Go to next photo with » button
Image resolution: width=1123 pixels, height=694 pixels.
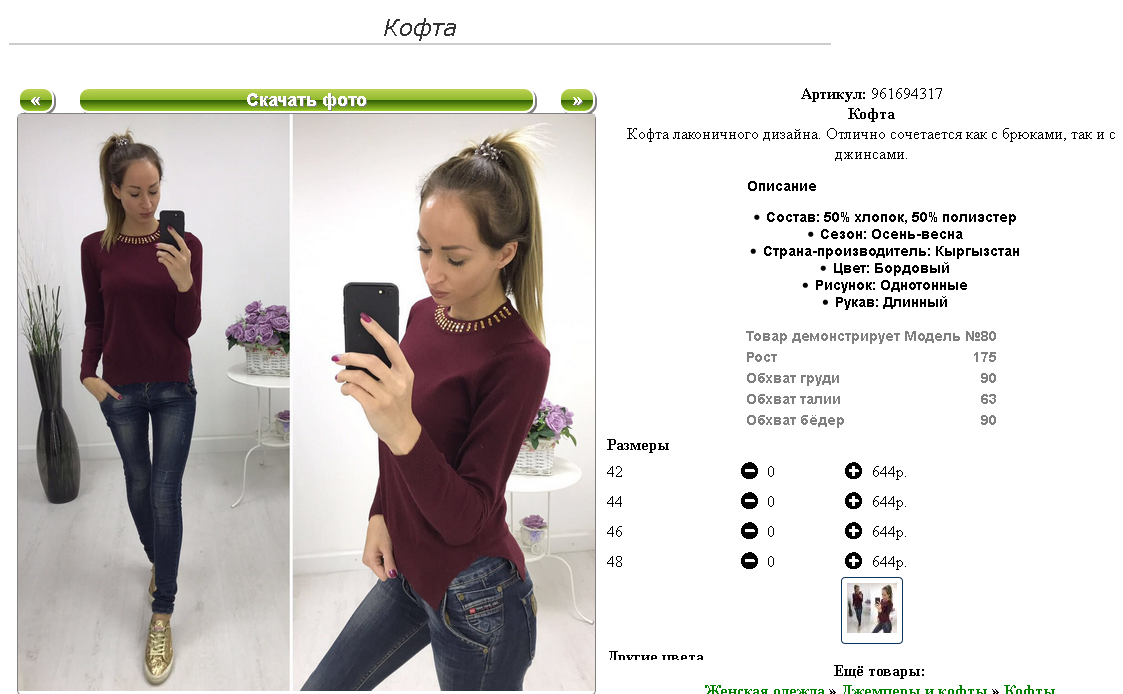tap(577, 100)
